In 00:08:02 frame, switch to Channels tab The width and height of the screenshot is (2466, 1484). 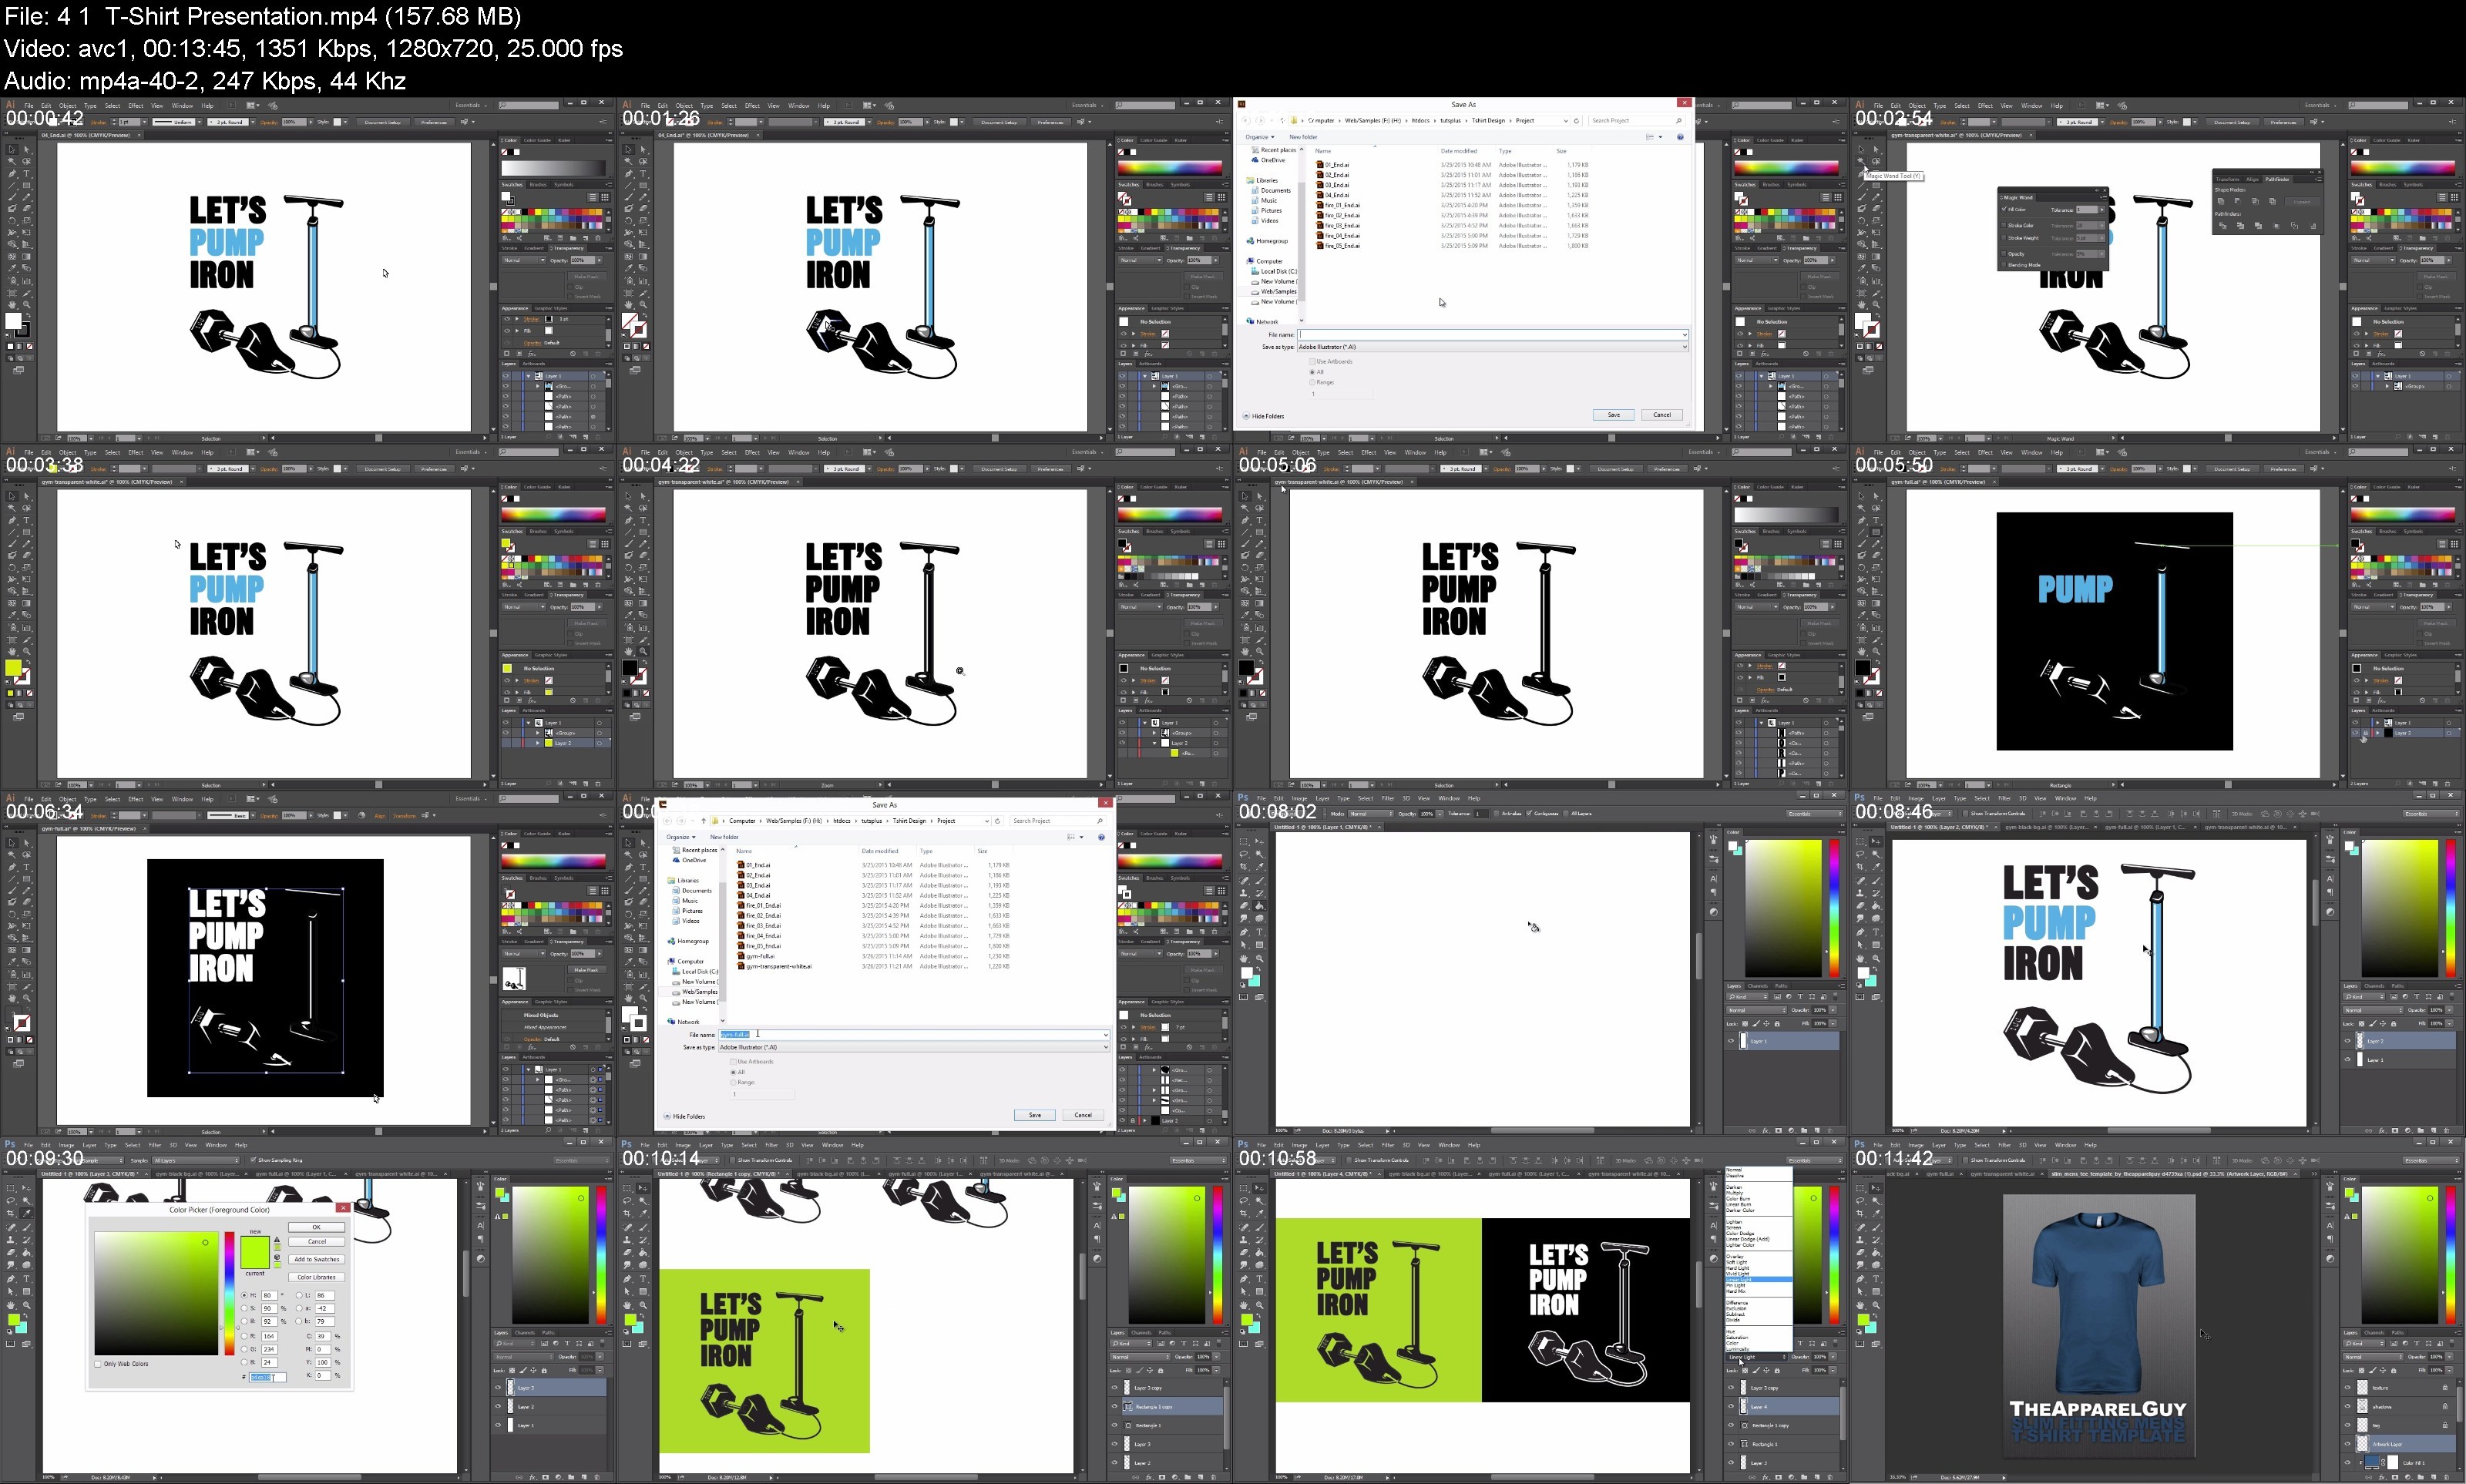tap(1758, 986)
